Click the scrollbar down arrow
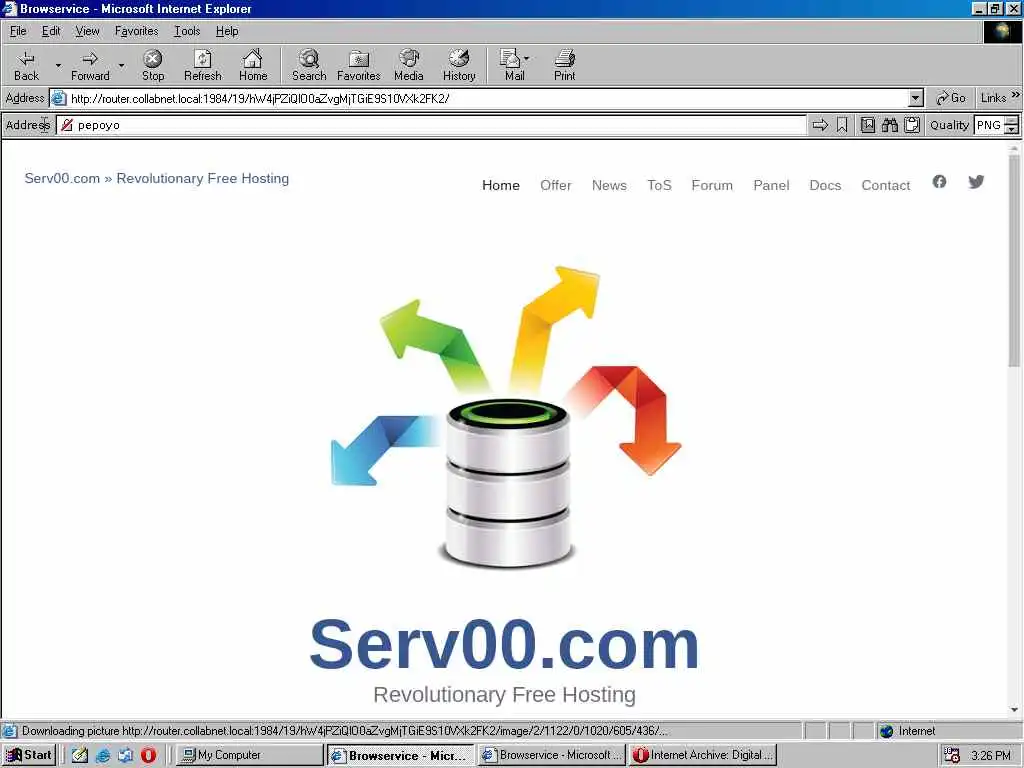The width and height of the screenshot is (1024, 768). point(1014,710)
